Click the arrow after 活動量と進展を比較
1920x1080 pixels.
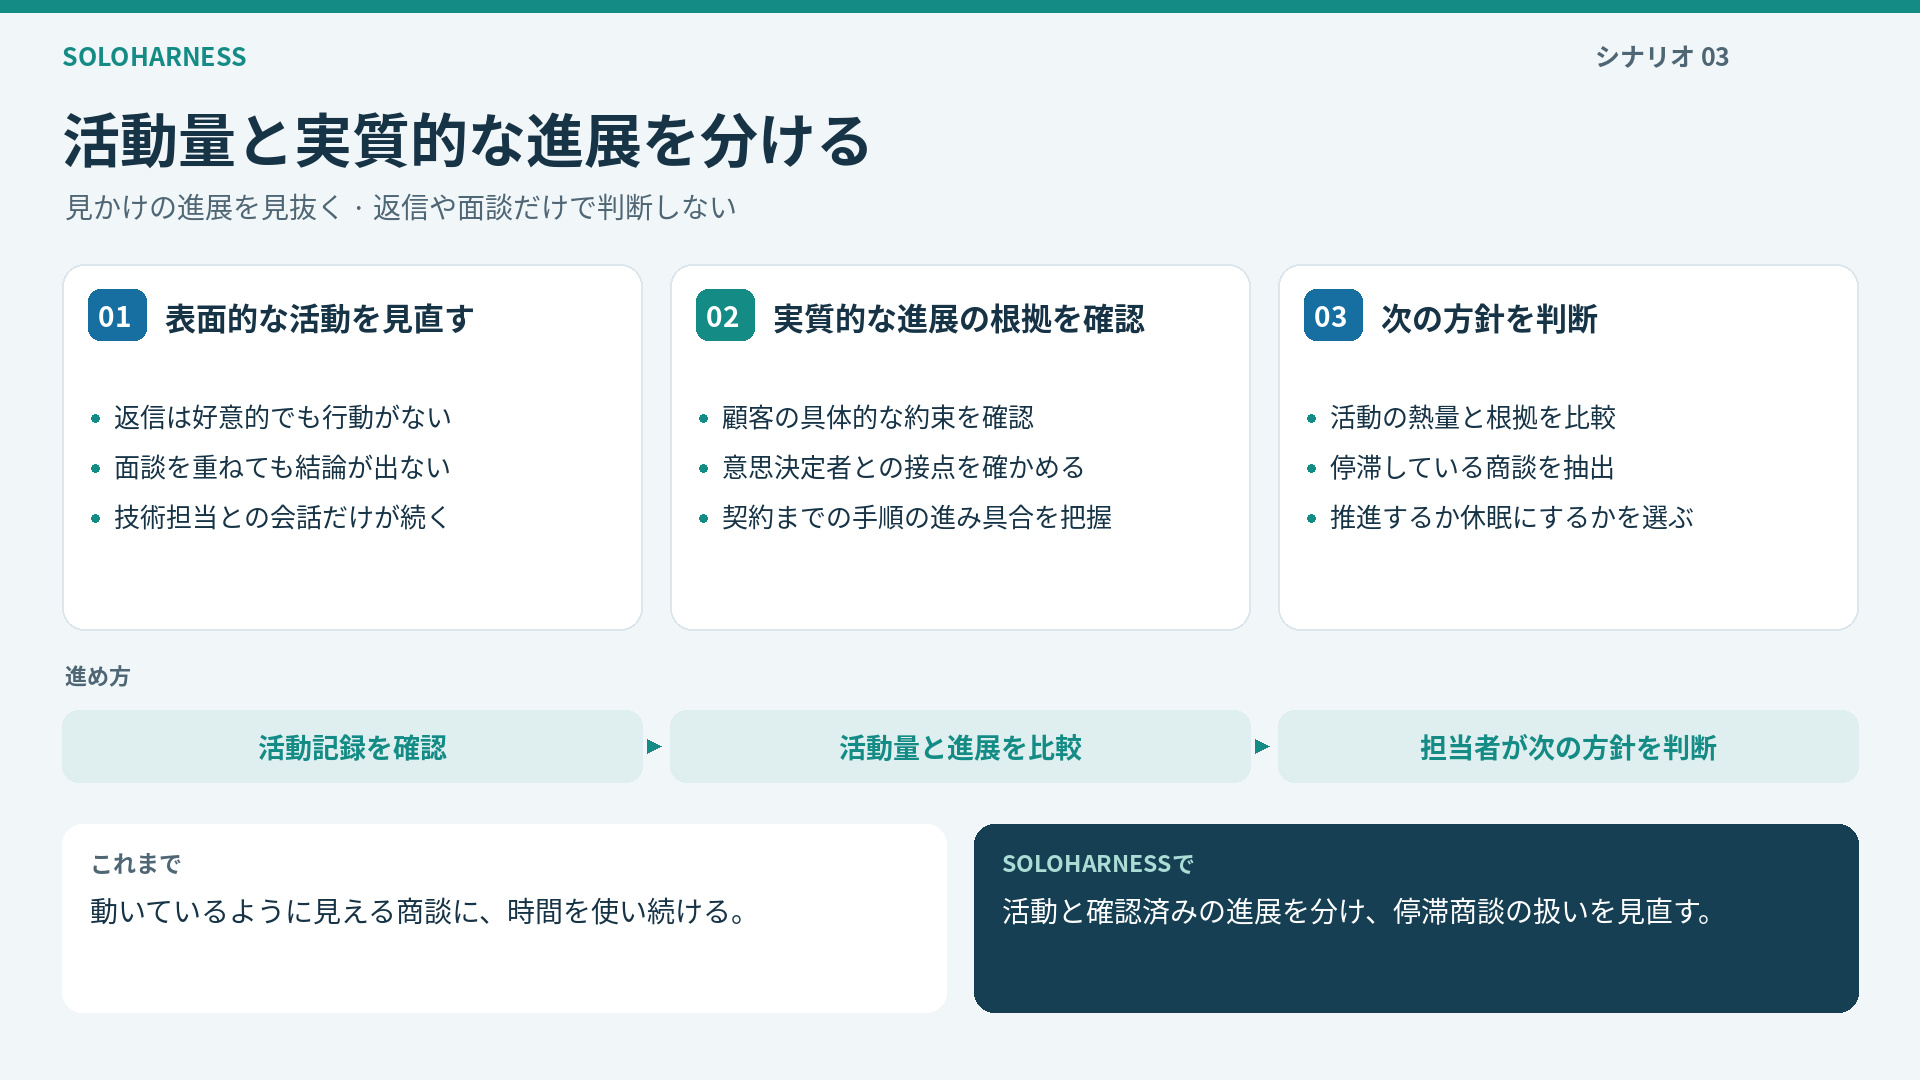(1263, 746)
